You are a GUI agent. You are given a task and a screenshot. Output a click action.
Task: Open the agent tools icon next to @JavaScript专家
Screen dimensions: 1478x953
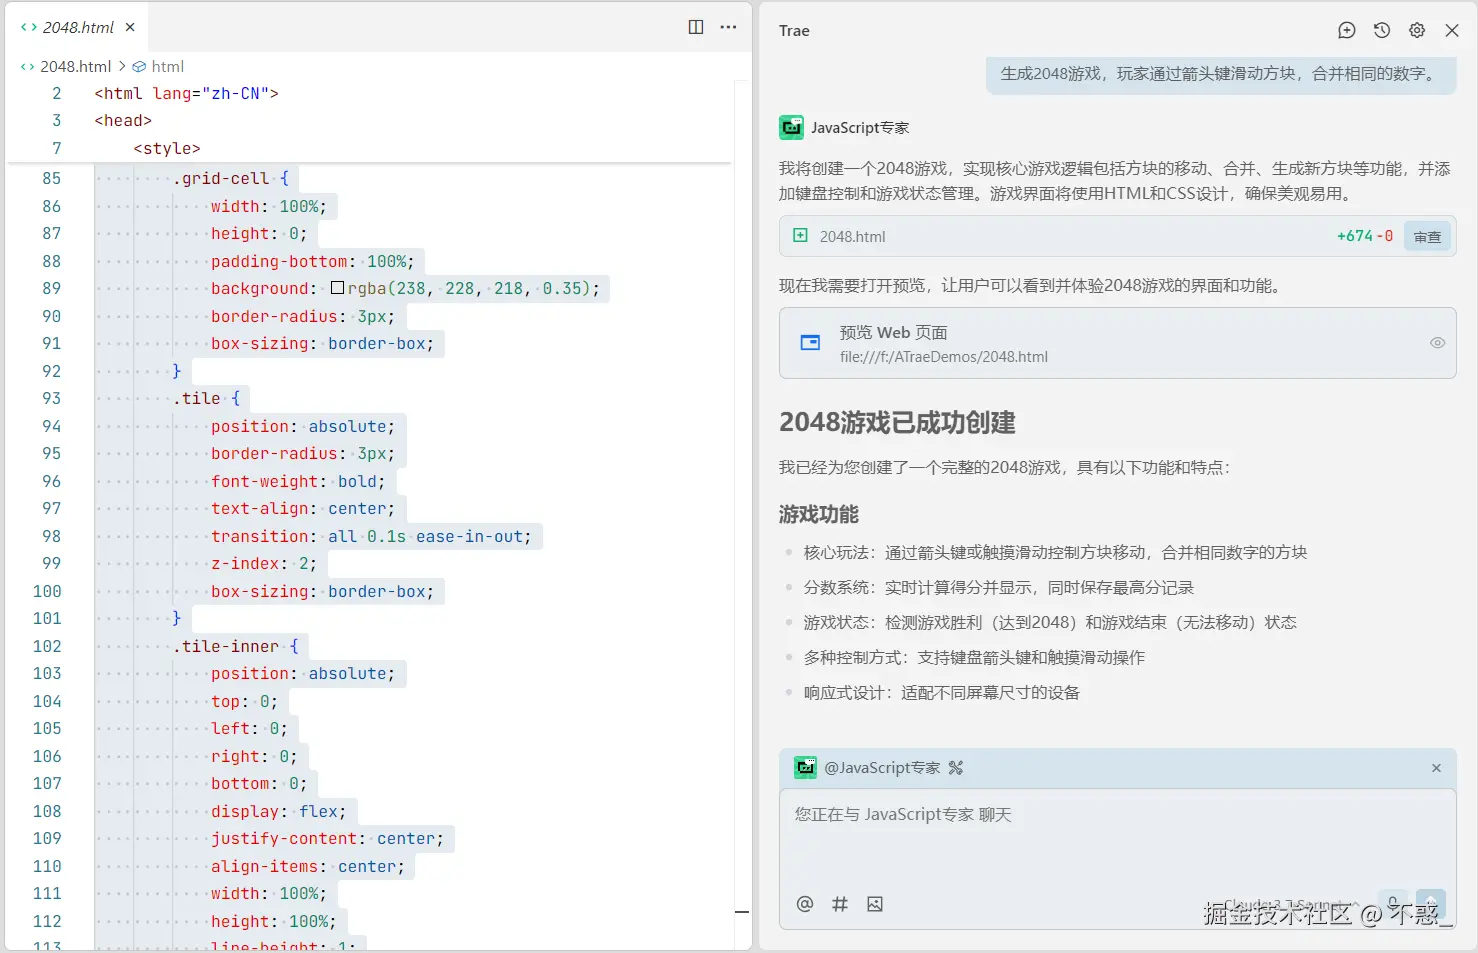click(956, 768)
